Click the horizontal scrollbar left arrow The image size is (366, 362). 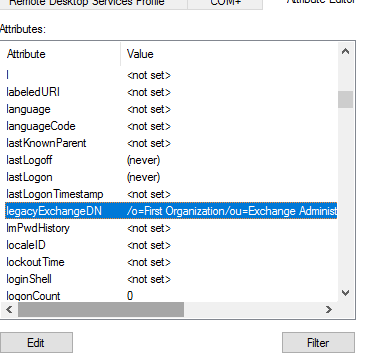point(9,310)
